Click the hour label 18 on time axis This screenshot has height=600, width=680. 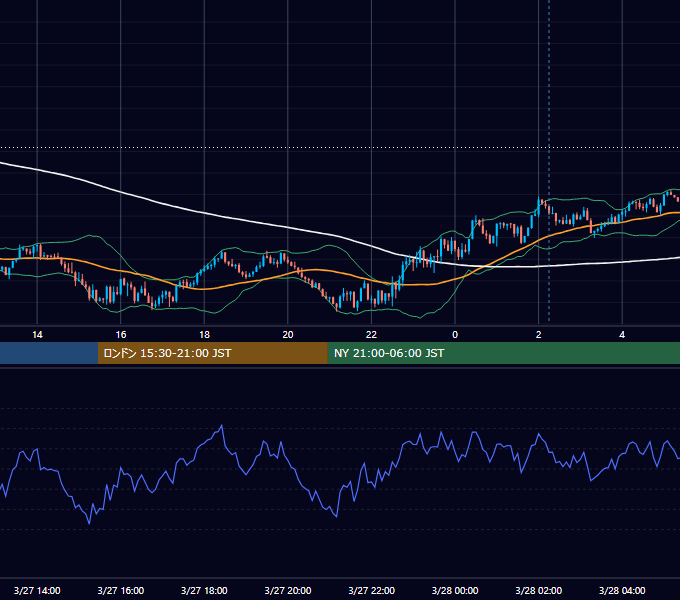[204, 335]
